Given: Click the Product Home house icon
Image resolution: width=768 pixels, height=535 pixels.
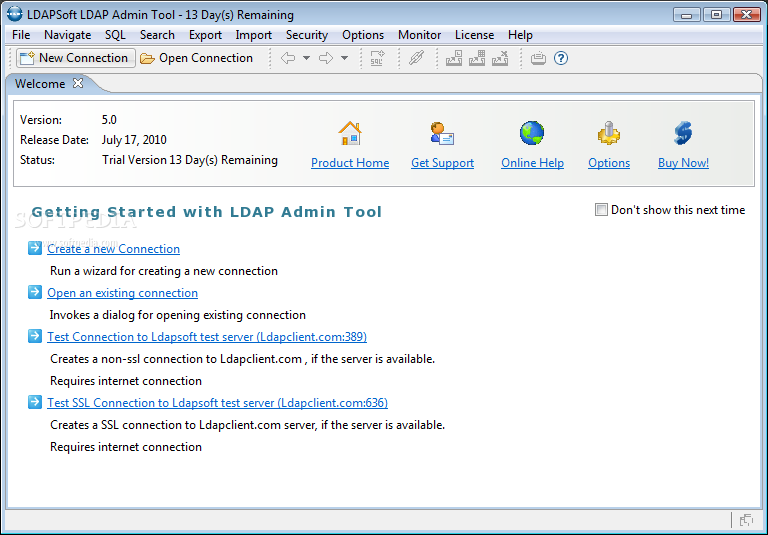Looking at the screenshot, I should point(350,133).
